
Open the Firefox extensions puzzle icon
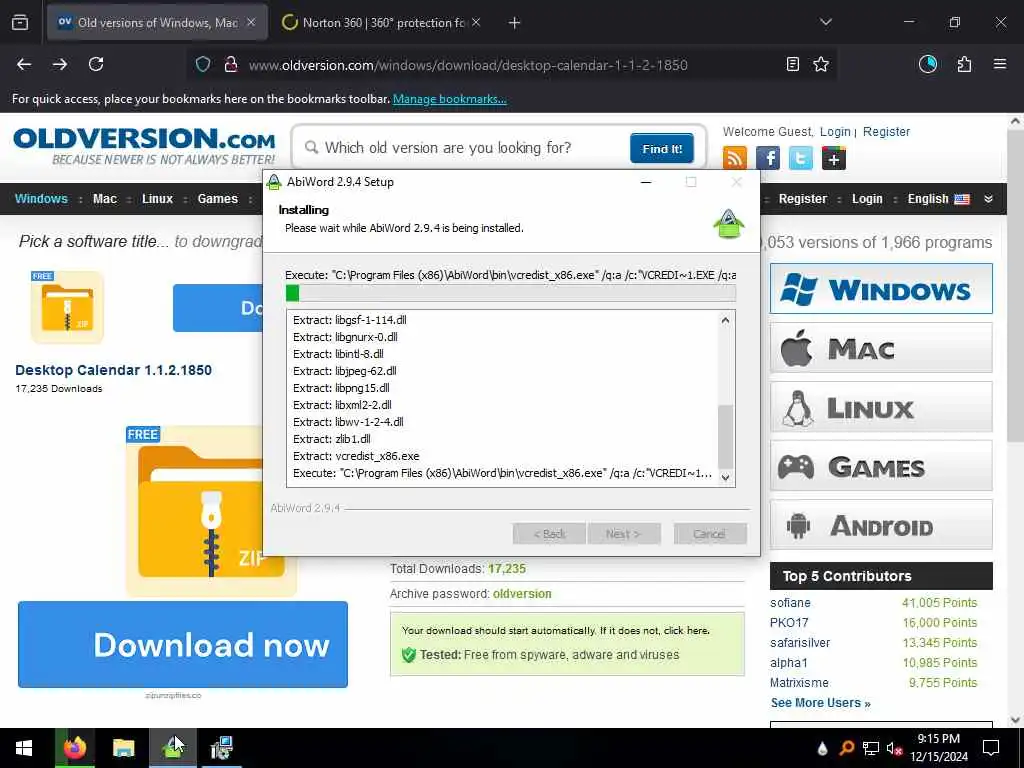pos(964,64)
